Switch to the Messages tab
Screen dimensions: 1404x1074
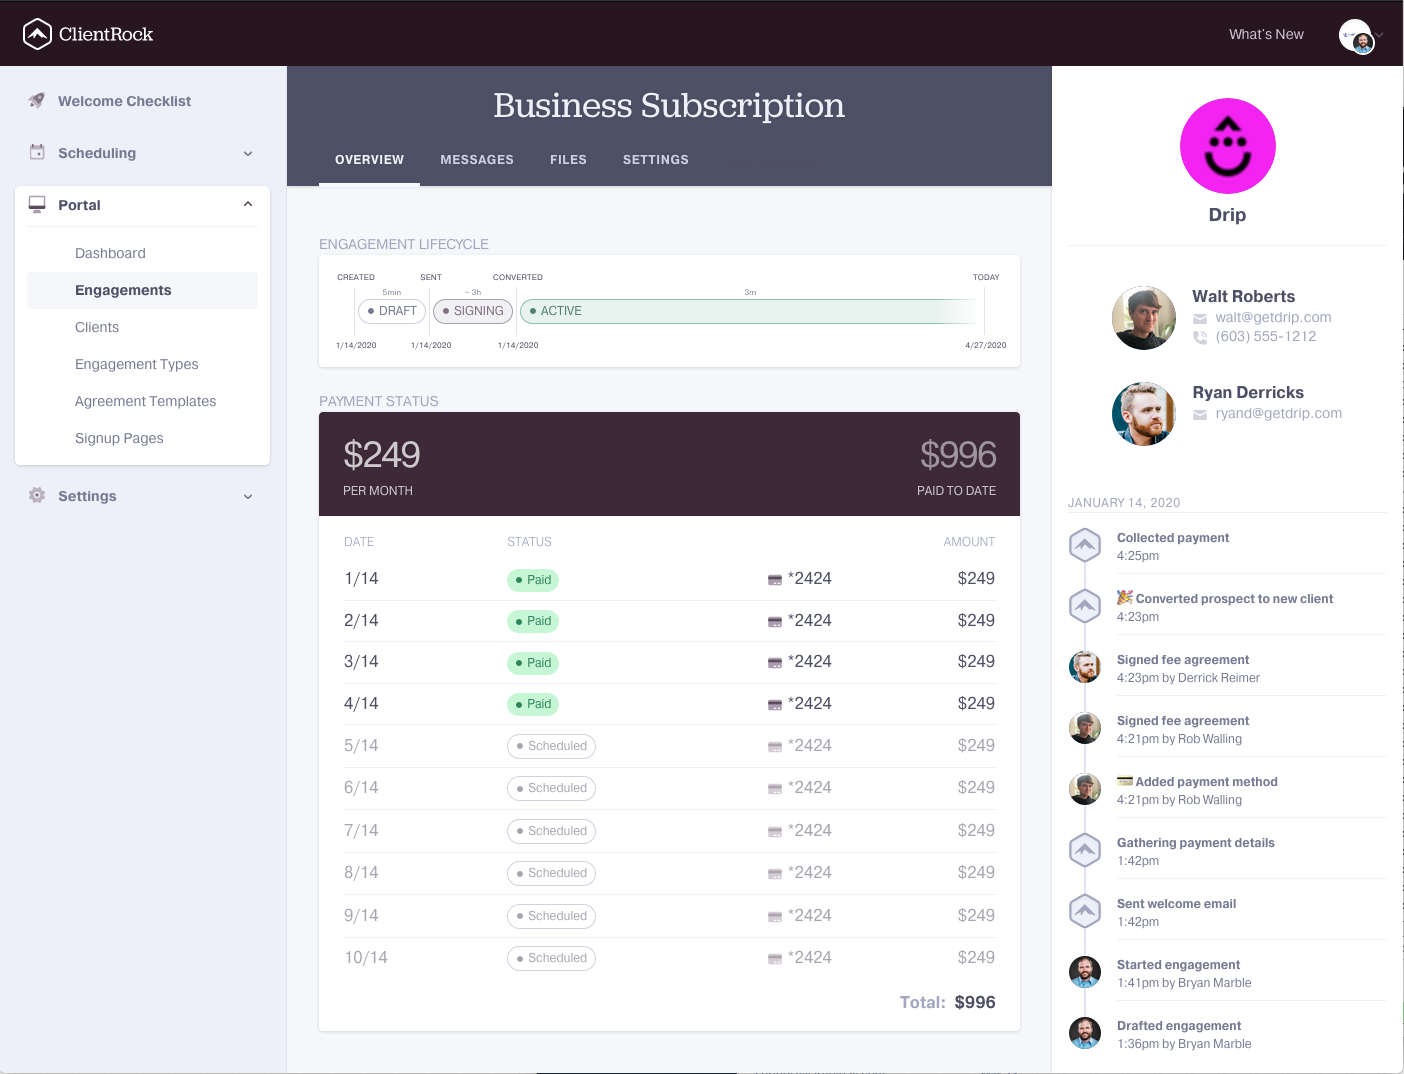pyautogui.click(x=476, y=160)
